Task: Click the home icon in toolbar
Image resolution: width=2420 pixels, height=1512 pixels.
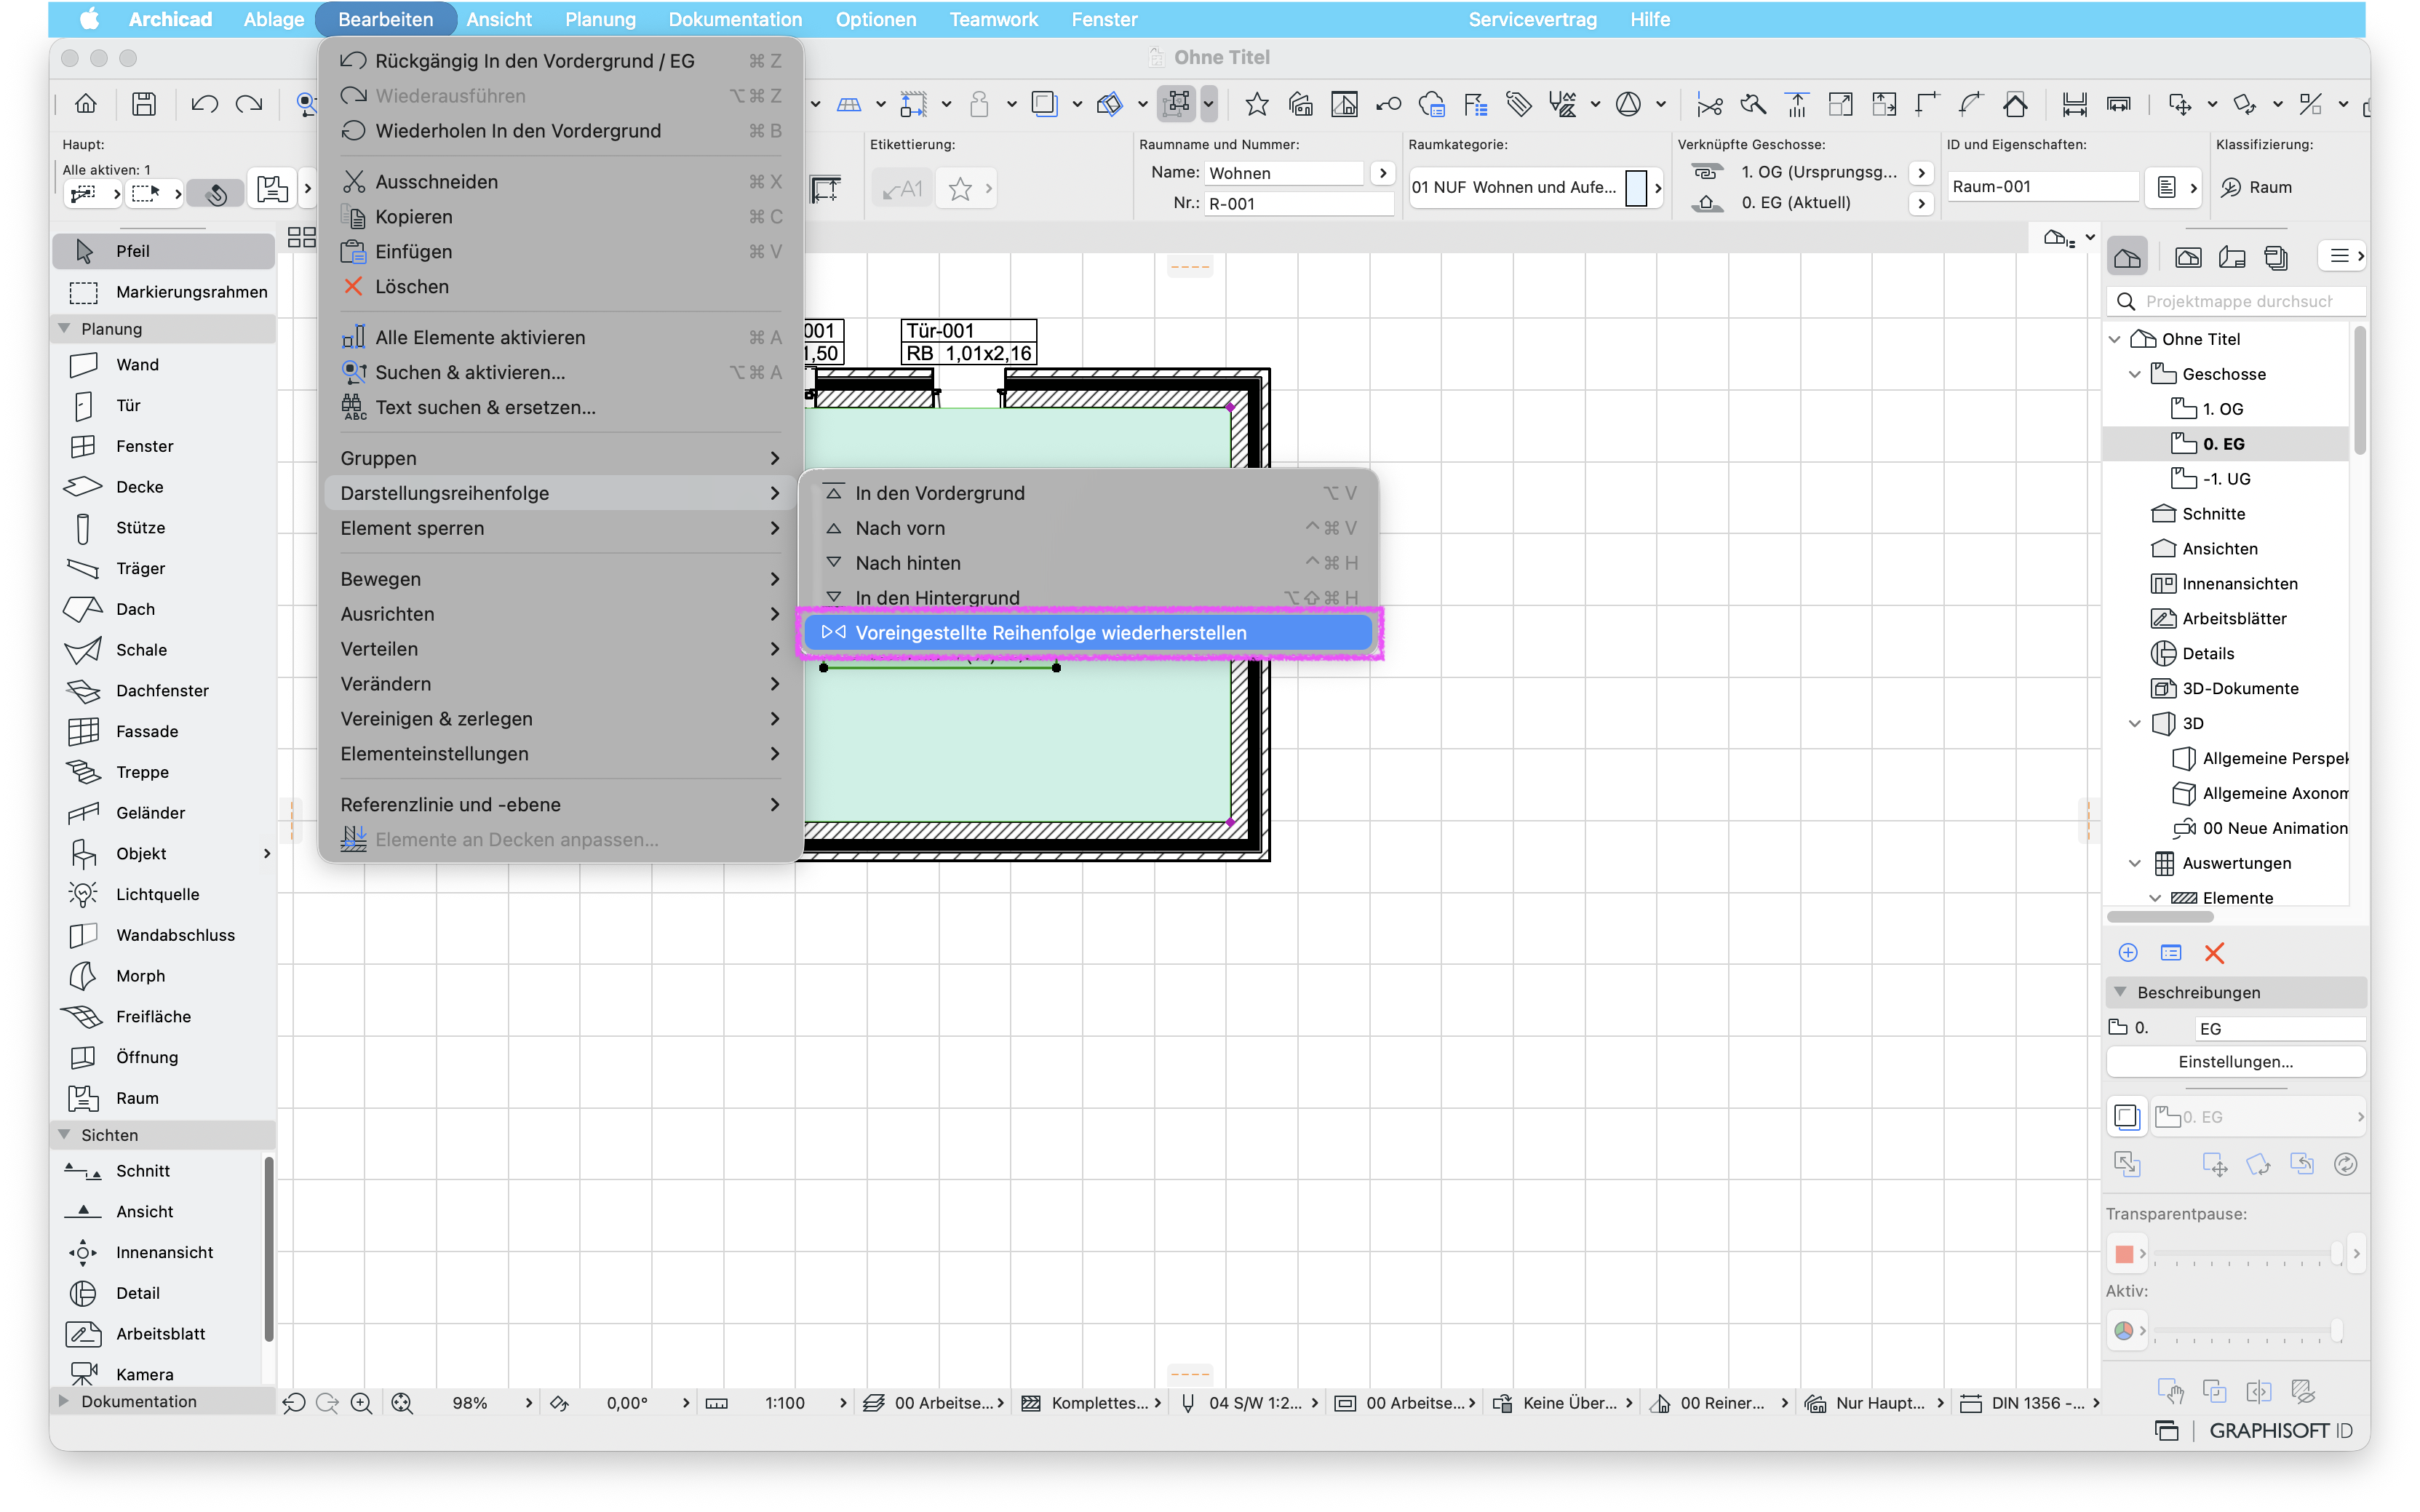Action: click(86, 104)
